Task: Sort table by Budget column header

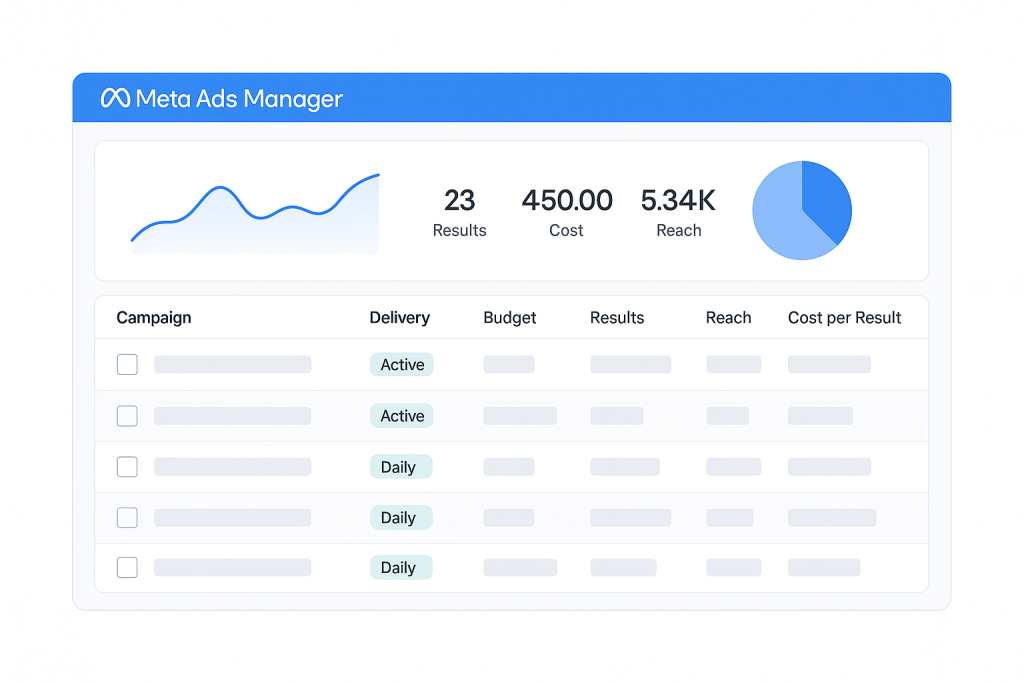Action: coord(510,318)
